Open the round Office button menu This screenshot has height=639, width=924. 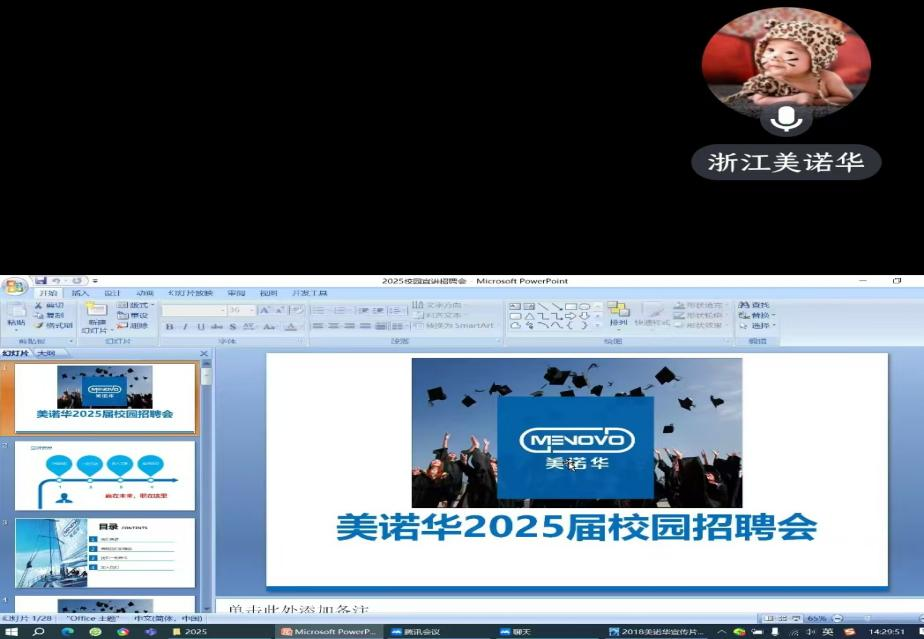click(x=15, y=287)
